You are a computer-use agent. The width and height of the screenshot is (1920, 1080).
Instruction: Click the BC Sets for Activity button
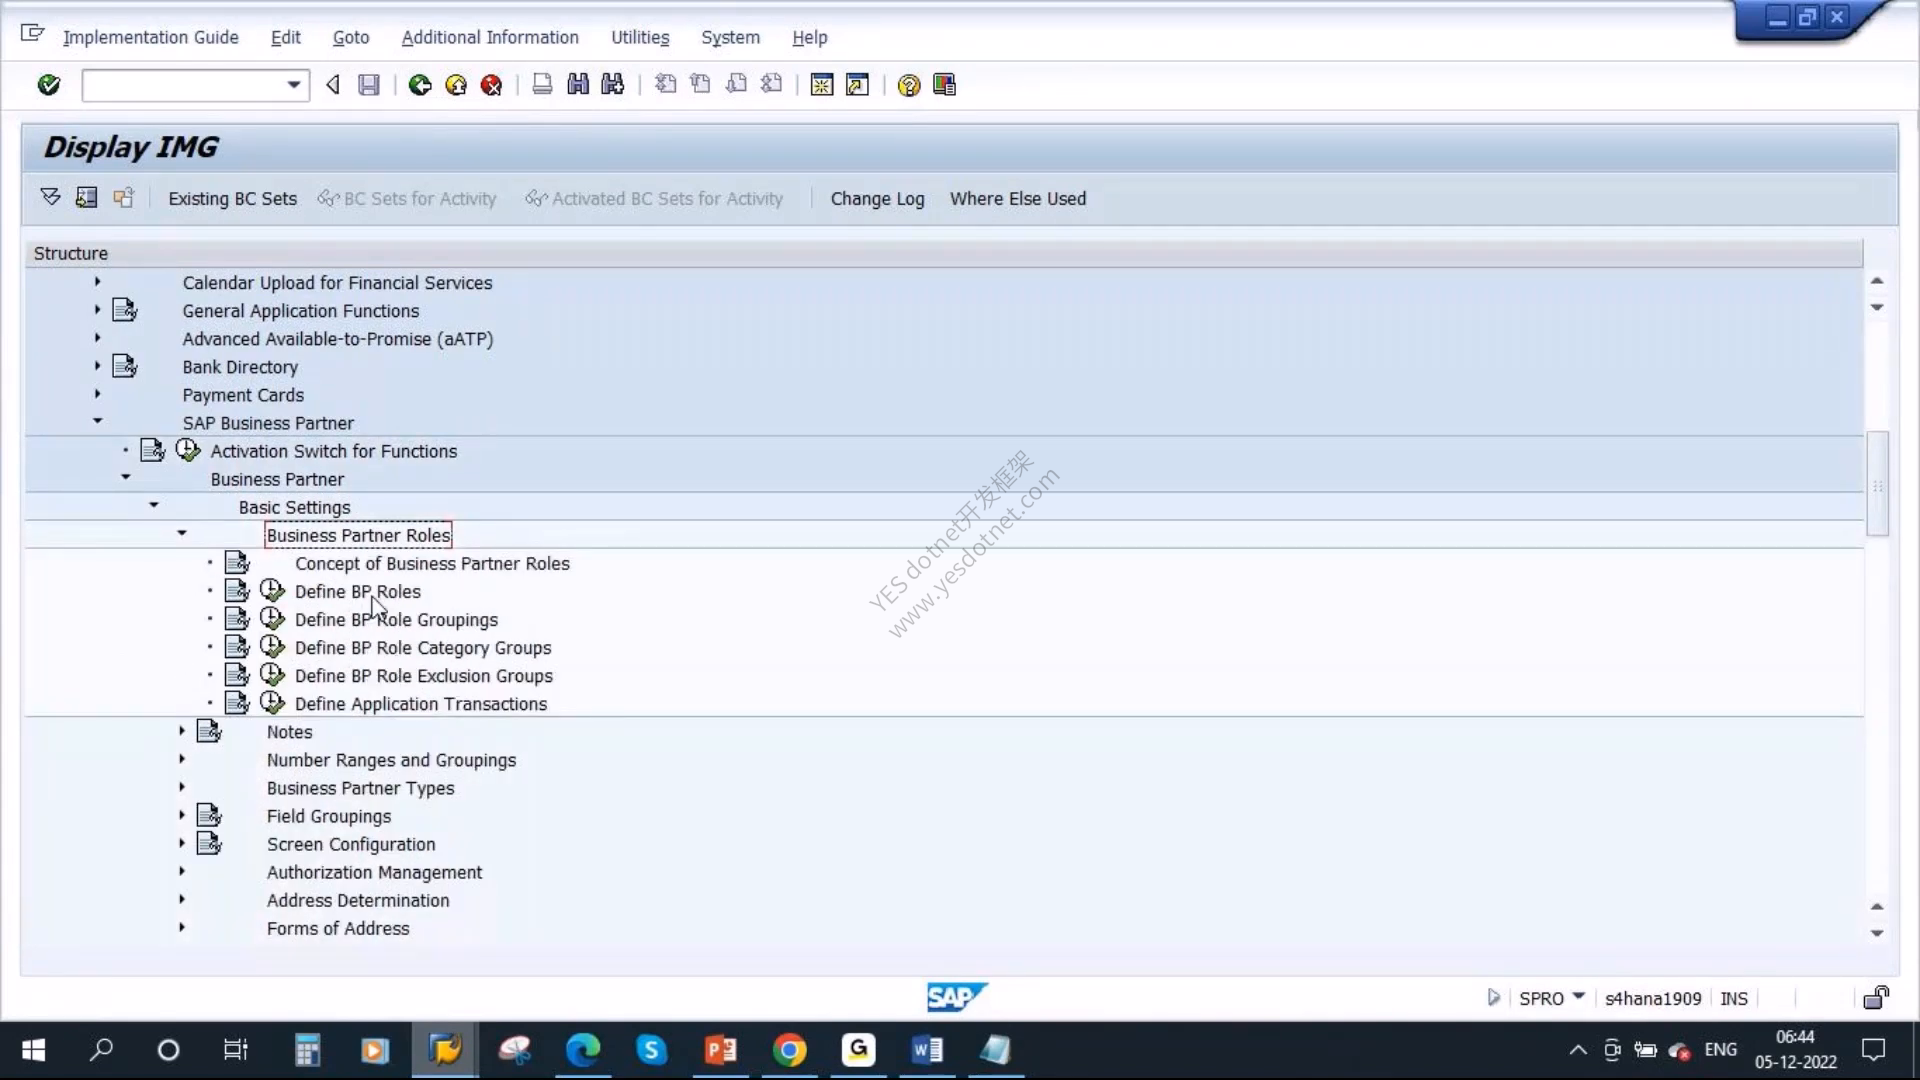pyautogui.click(x=407, y=198)
